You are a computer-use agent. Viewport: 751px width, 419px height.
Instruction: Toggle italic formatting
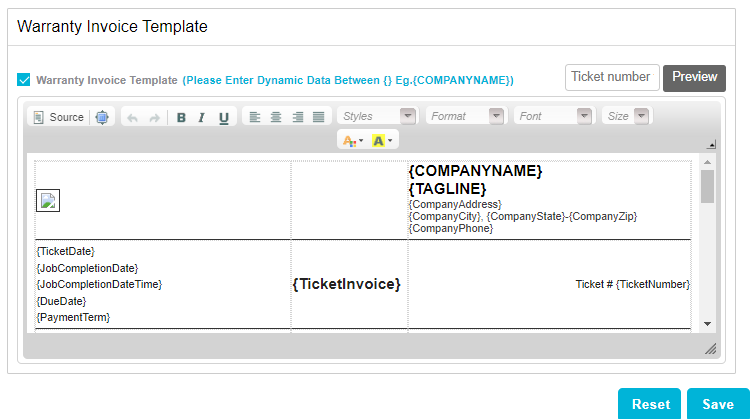click(201, 117)
